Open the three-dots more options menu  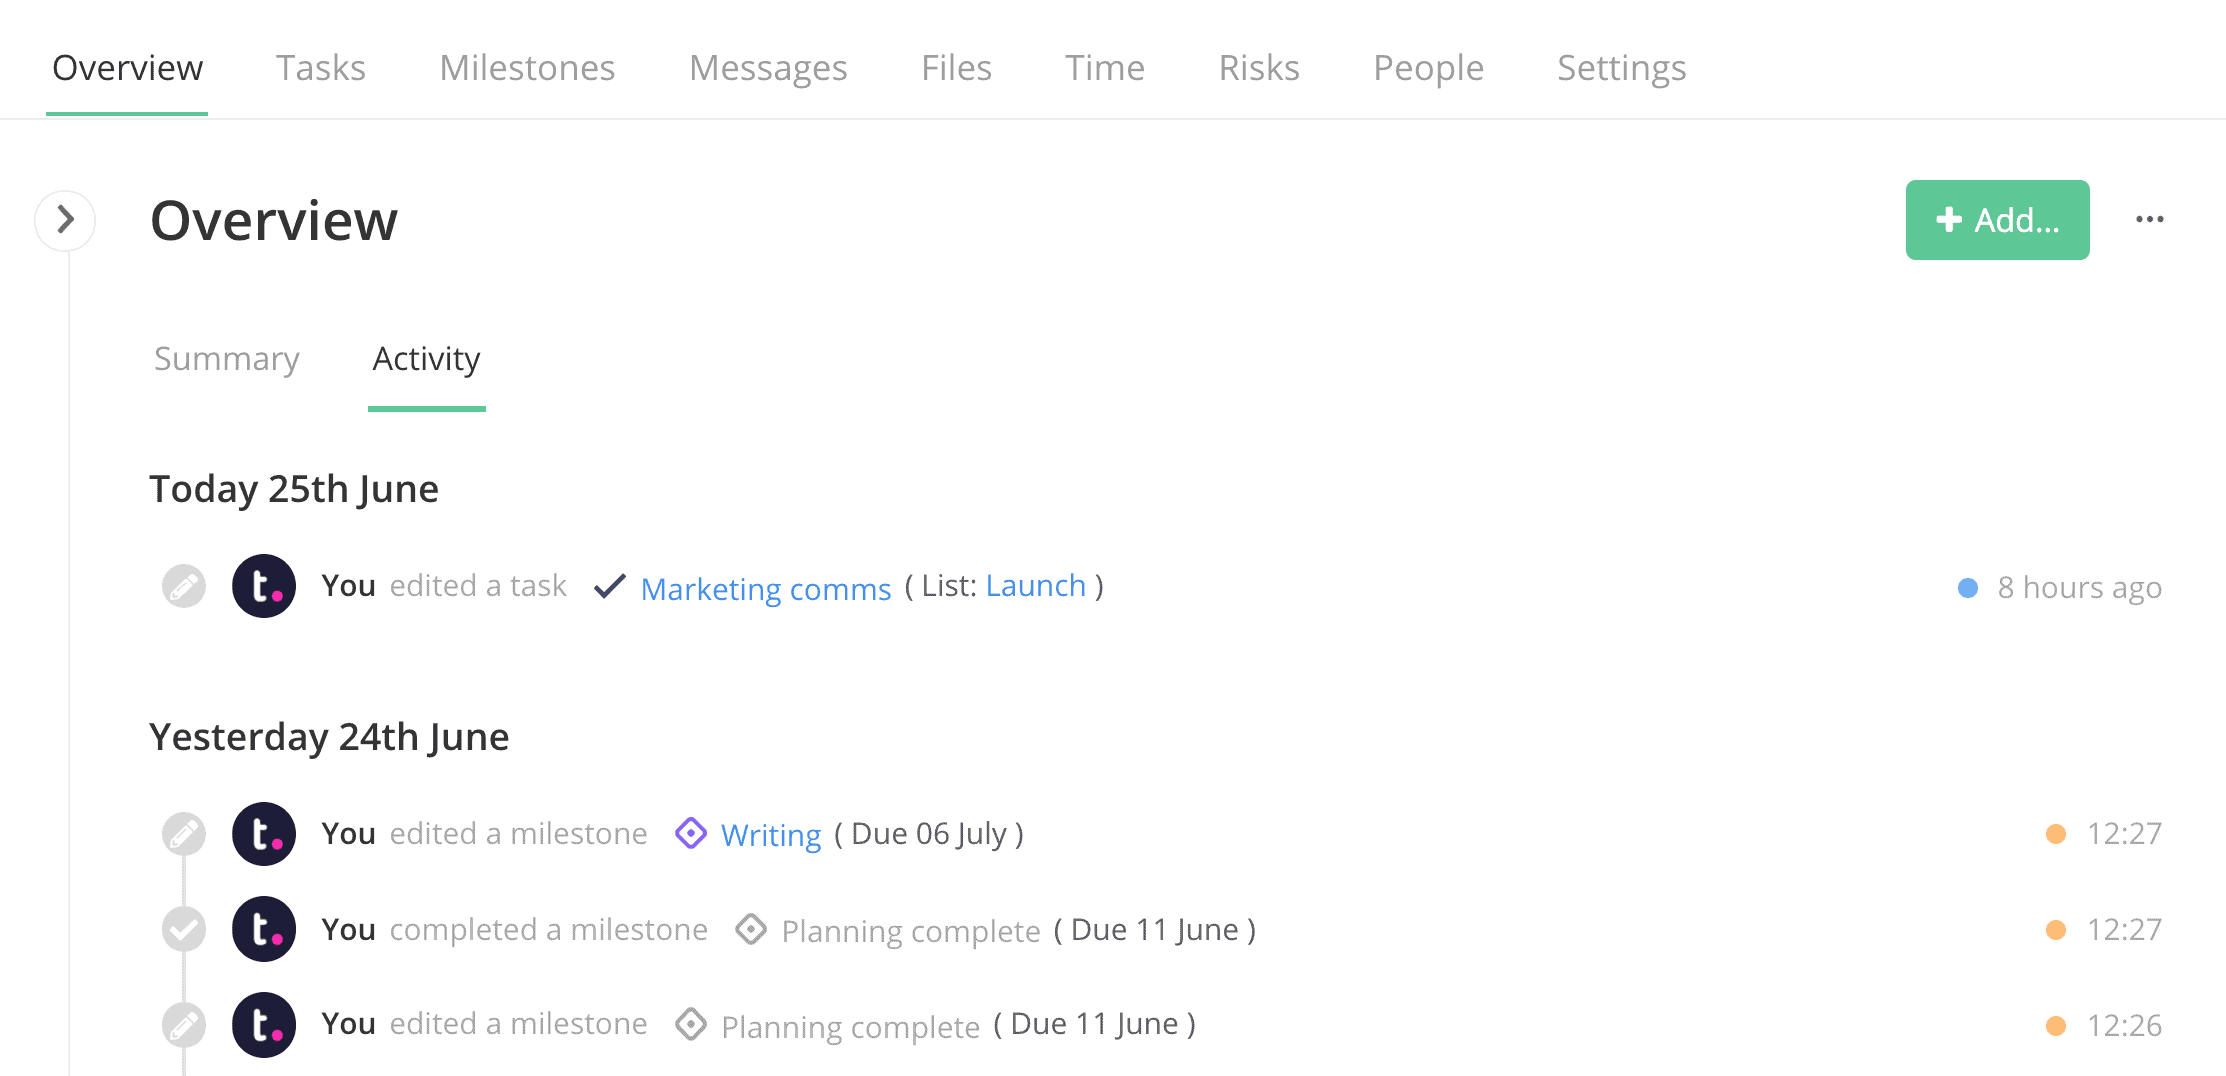coord(2149,220)
